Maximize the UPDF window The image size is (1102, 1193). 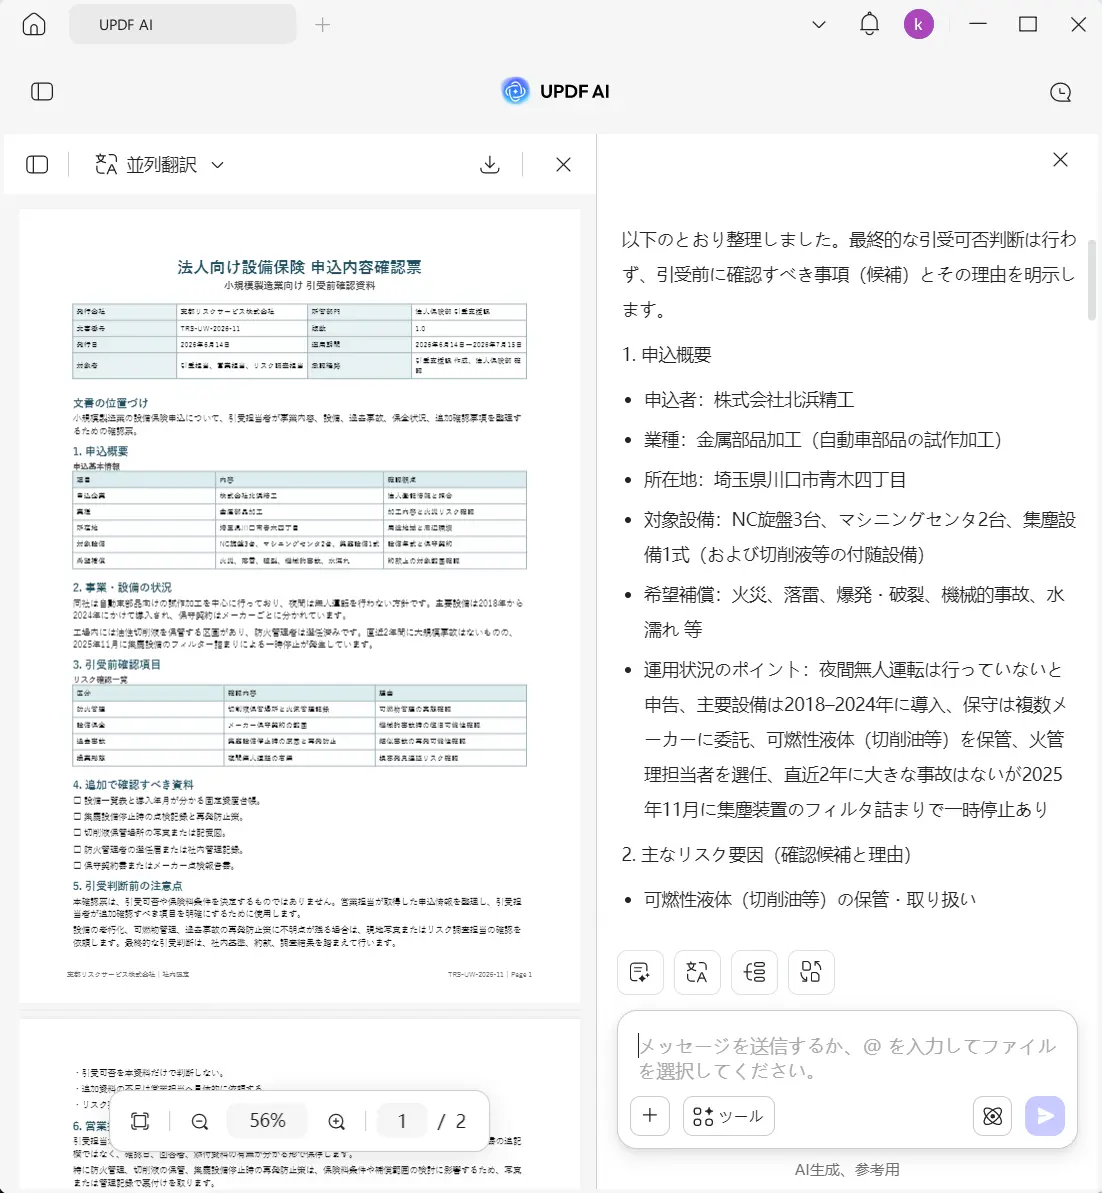point(1028,24)
